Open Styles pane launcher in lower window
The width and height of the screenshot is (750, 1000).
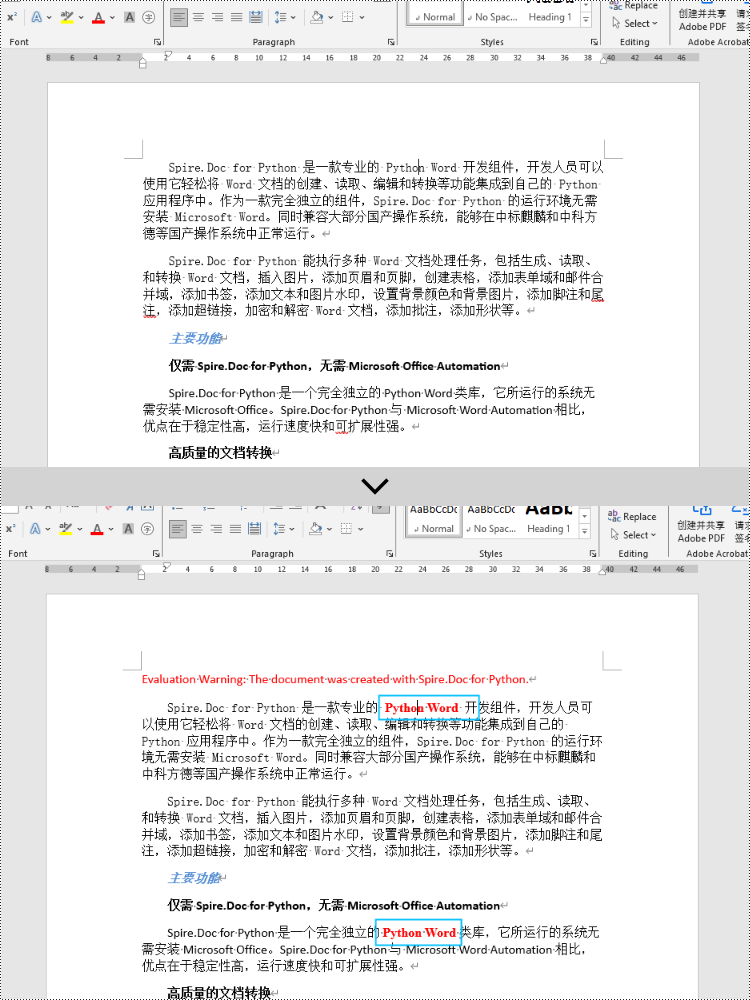tap(594, 554)
